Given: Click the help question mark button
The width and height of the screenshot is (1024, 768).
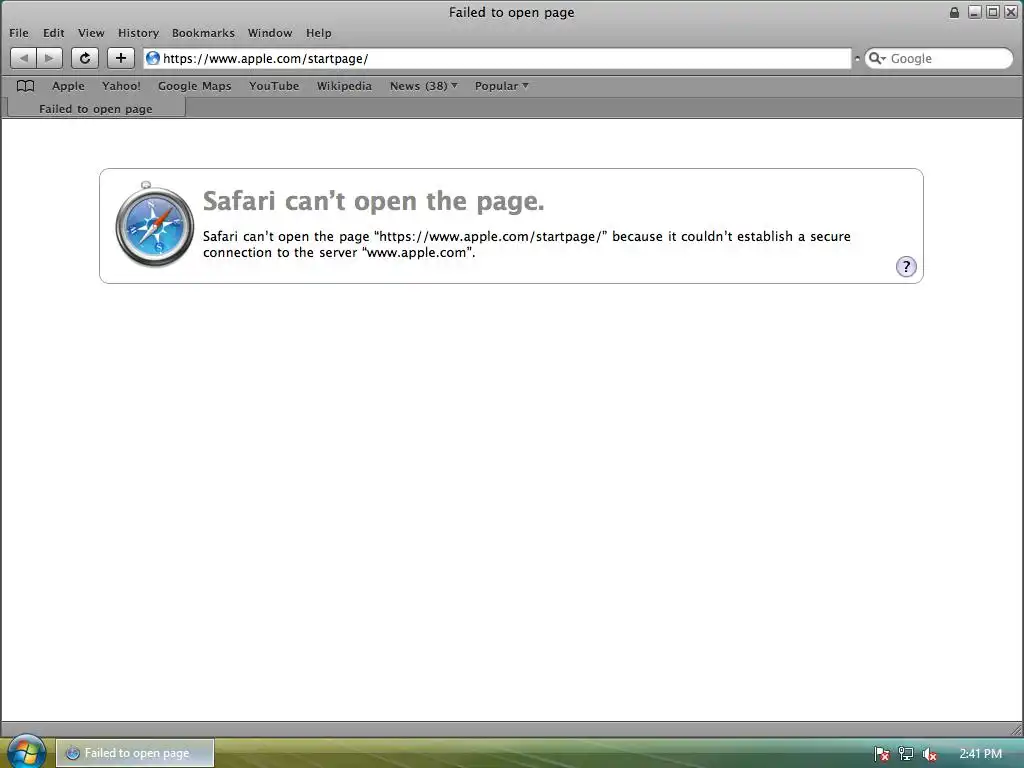Looking at the screenshot, I should [906, 266].
